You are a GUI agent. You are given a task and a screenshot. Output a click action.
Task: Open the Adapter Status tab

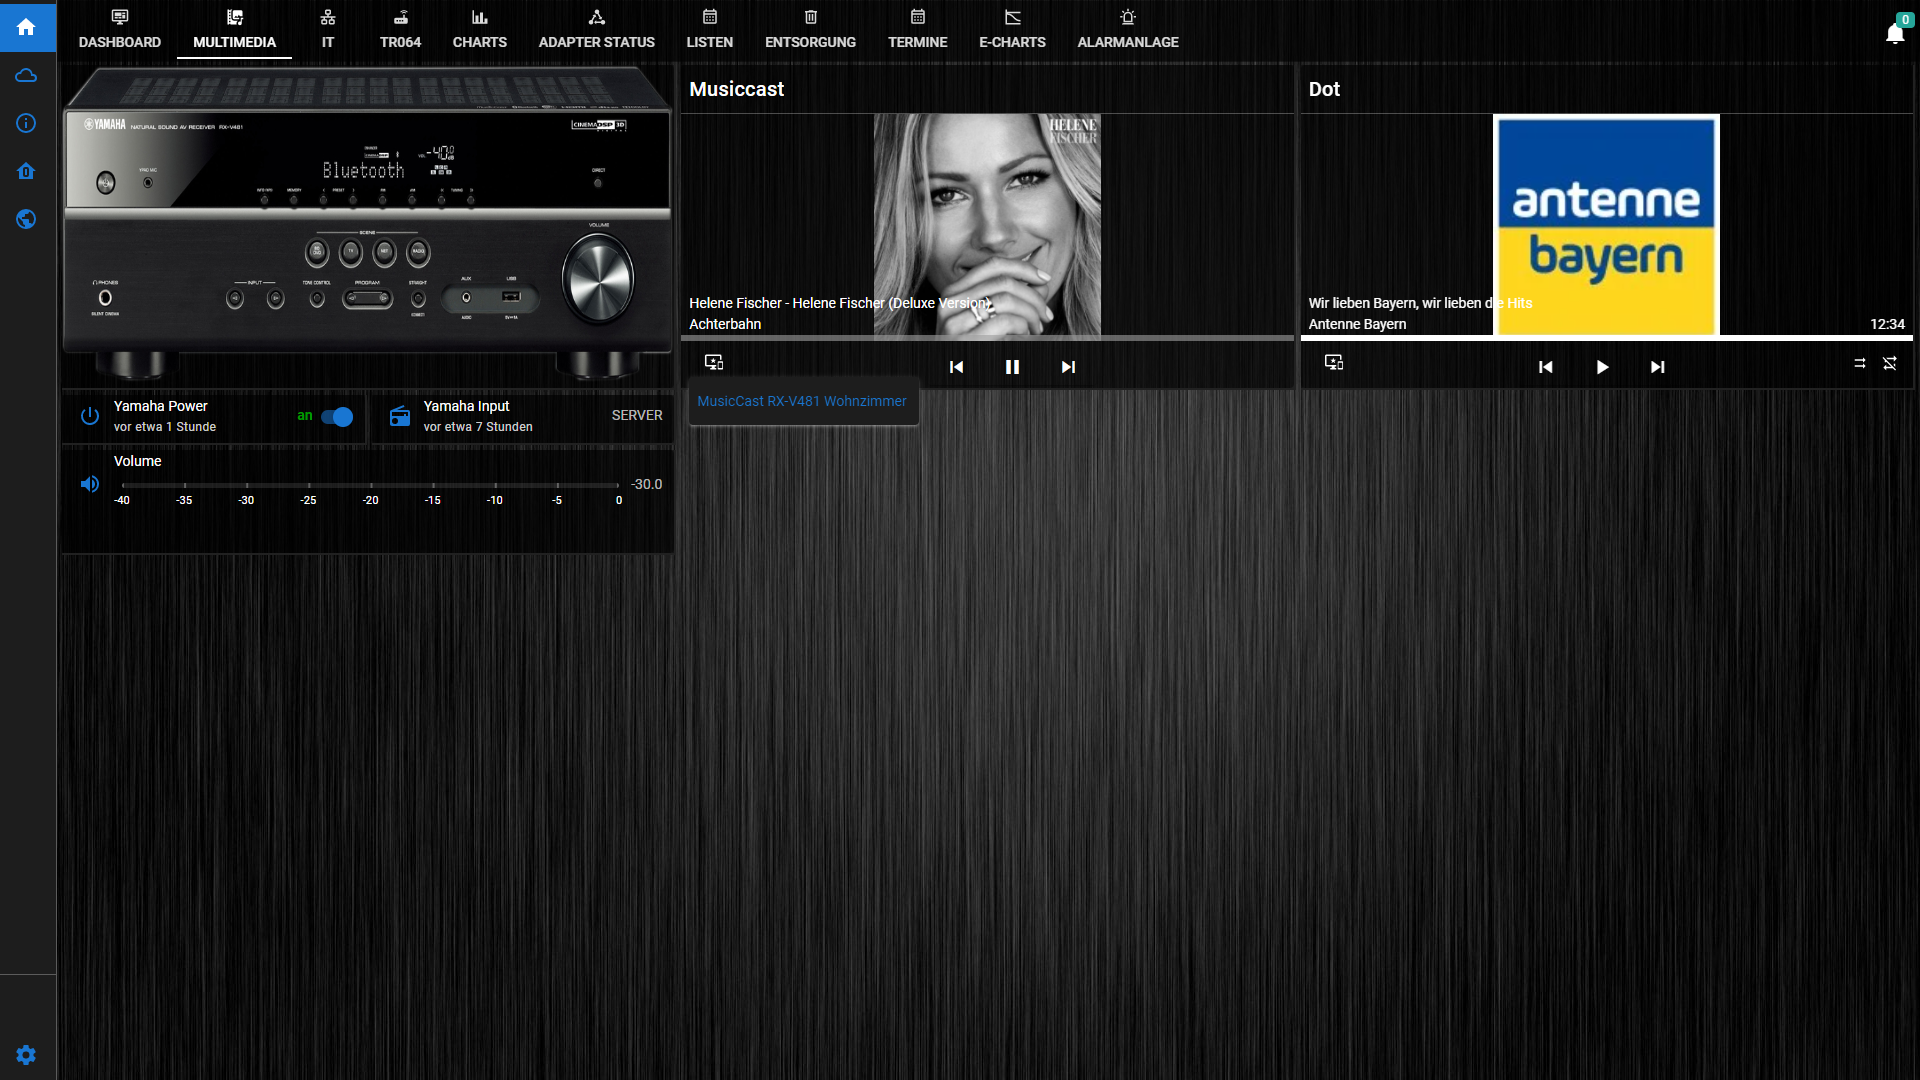(597, 30)
